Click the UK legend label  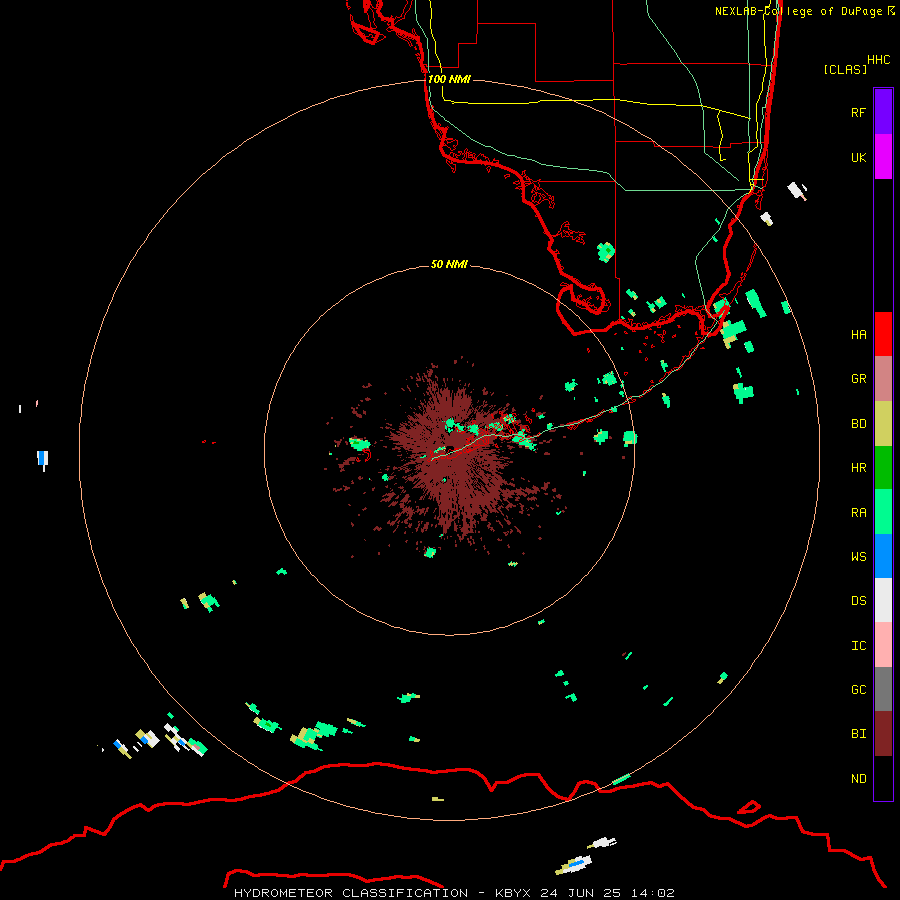tap(858, 157)
